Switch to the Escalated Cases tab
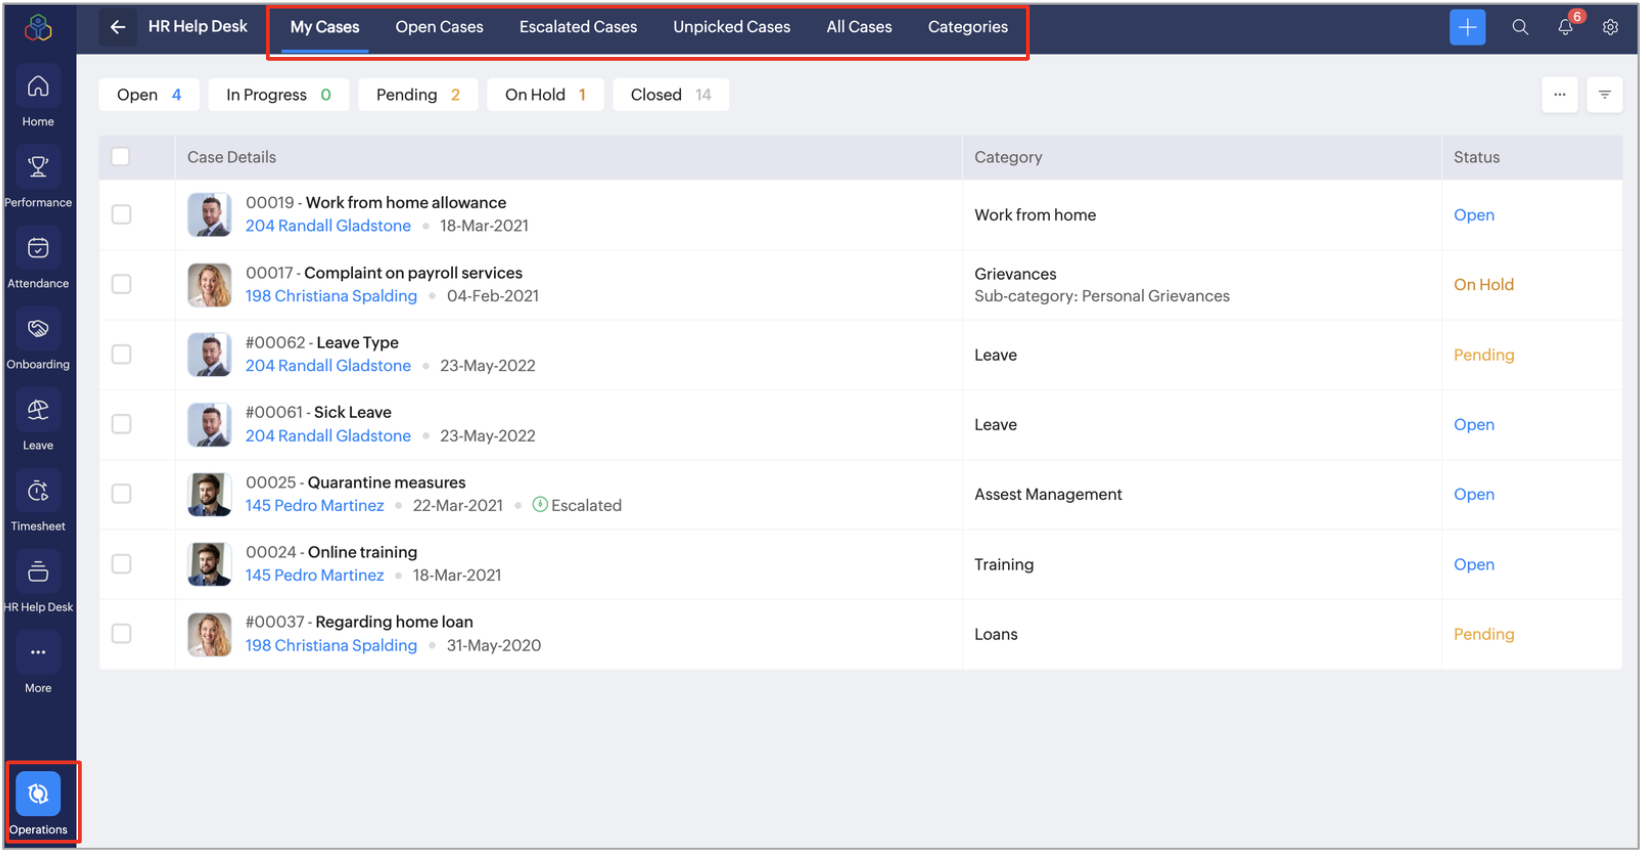This screenshot has width=1646, height=856. point(579,27)
